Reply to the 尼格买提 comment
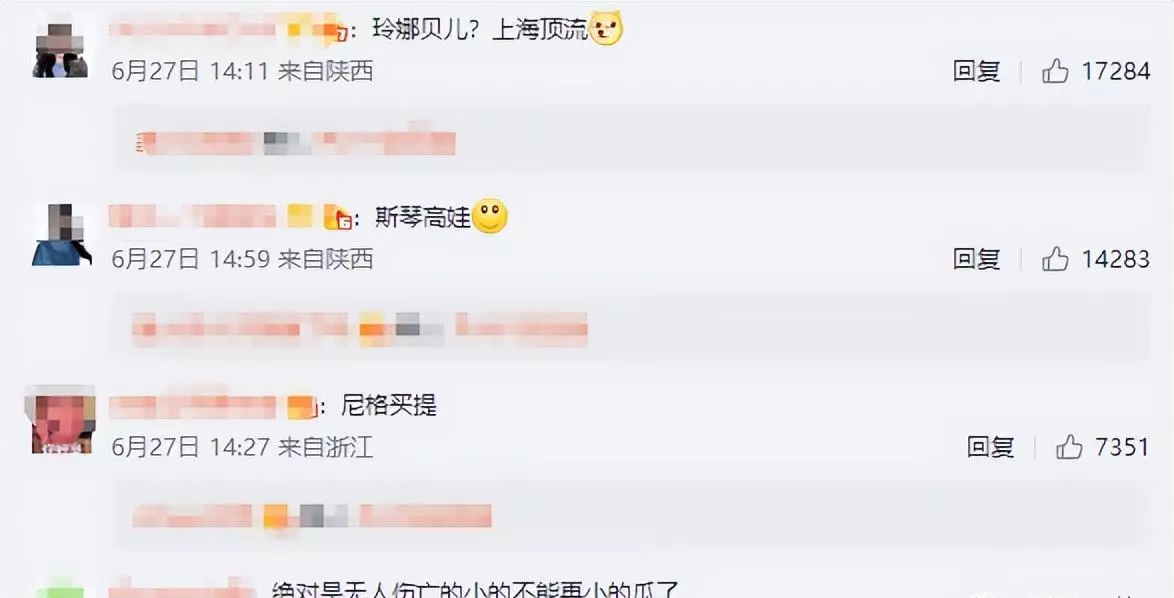The width and height of the screenshot is (1174, 598). click(x=991, y=448)
